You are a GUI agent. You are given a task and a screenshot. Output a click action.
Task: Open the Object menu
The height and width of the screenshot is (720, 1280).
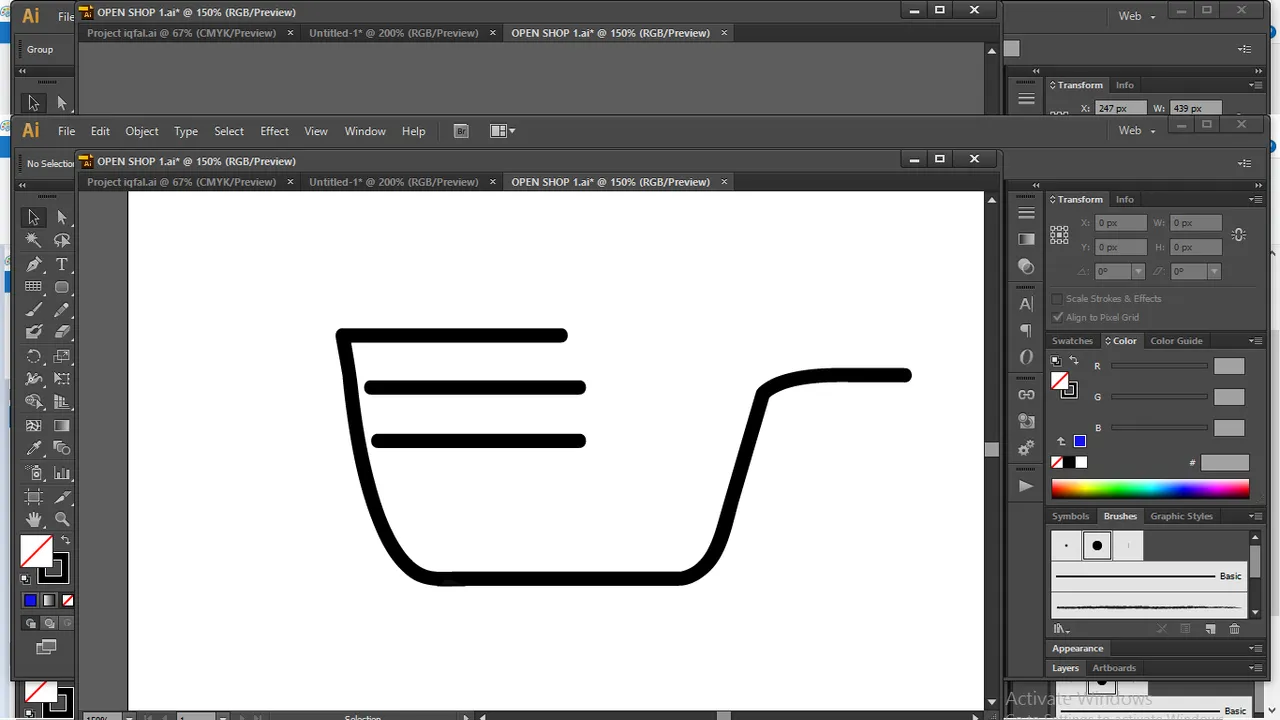point(142,131)
